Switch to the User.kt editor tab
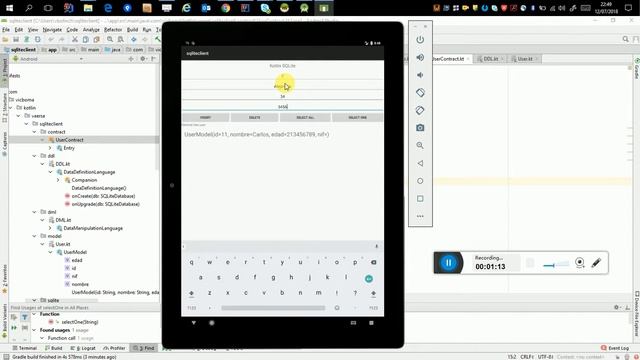 524,59
